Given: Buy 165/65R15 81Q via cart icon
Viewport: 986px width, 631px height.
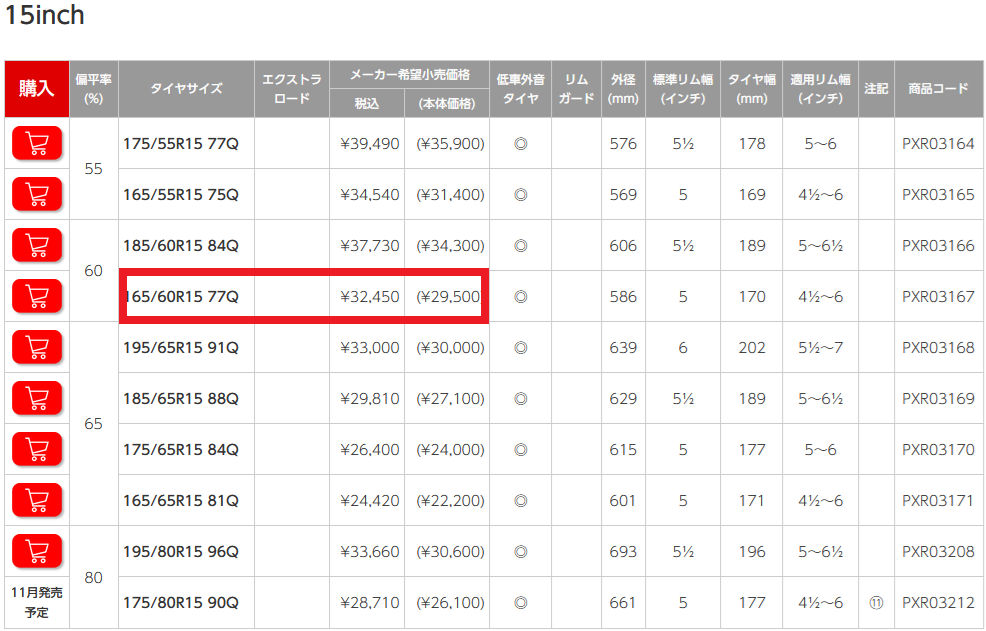Looking at the screenshot, I should [37, 500].
